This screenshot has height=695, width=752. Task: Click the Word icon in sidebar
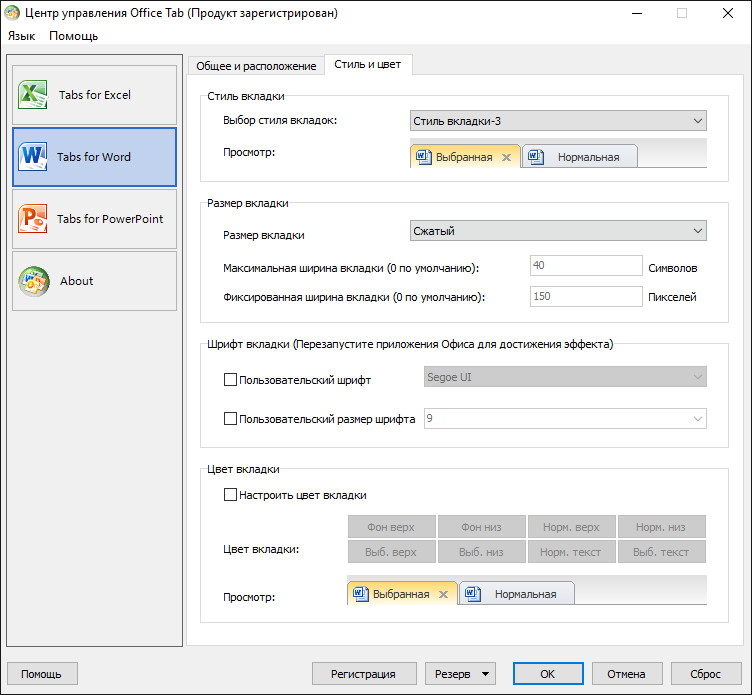coord(32,157)
